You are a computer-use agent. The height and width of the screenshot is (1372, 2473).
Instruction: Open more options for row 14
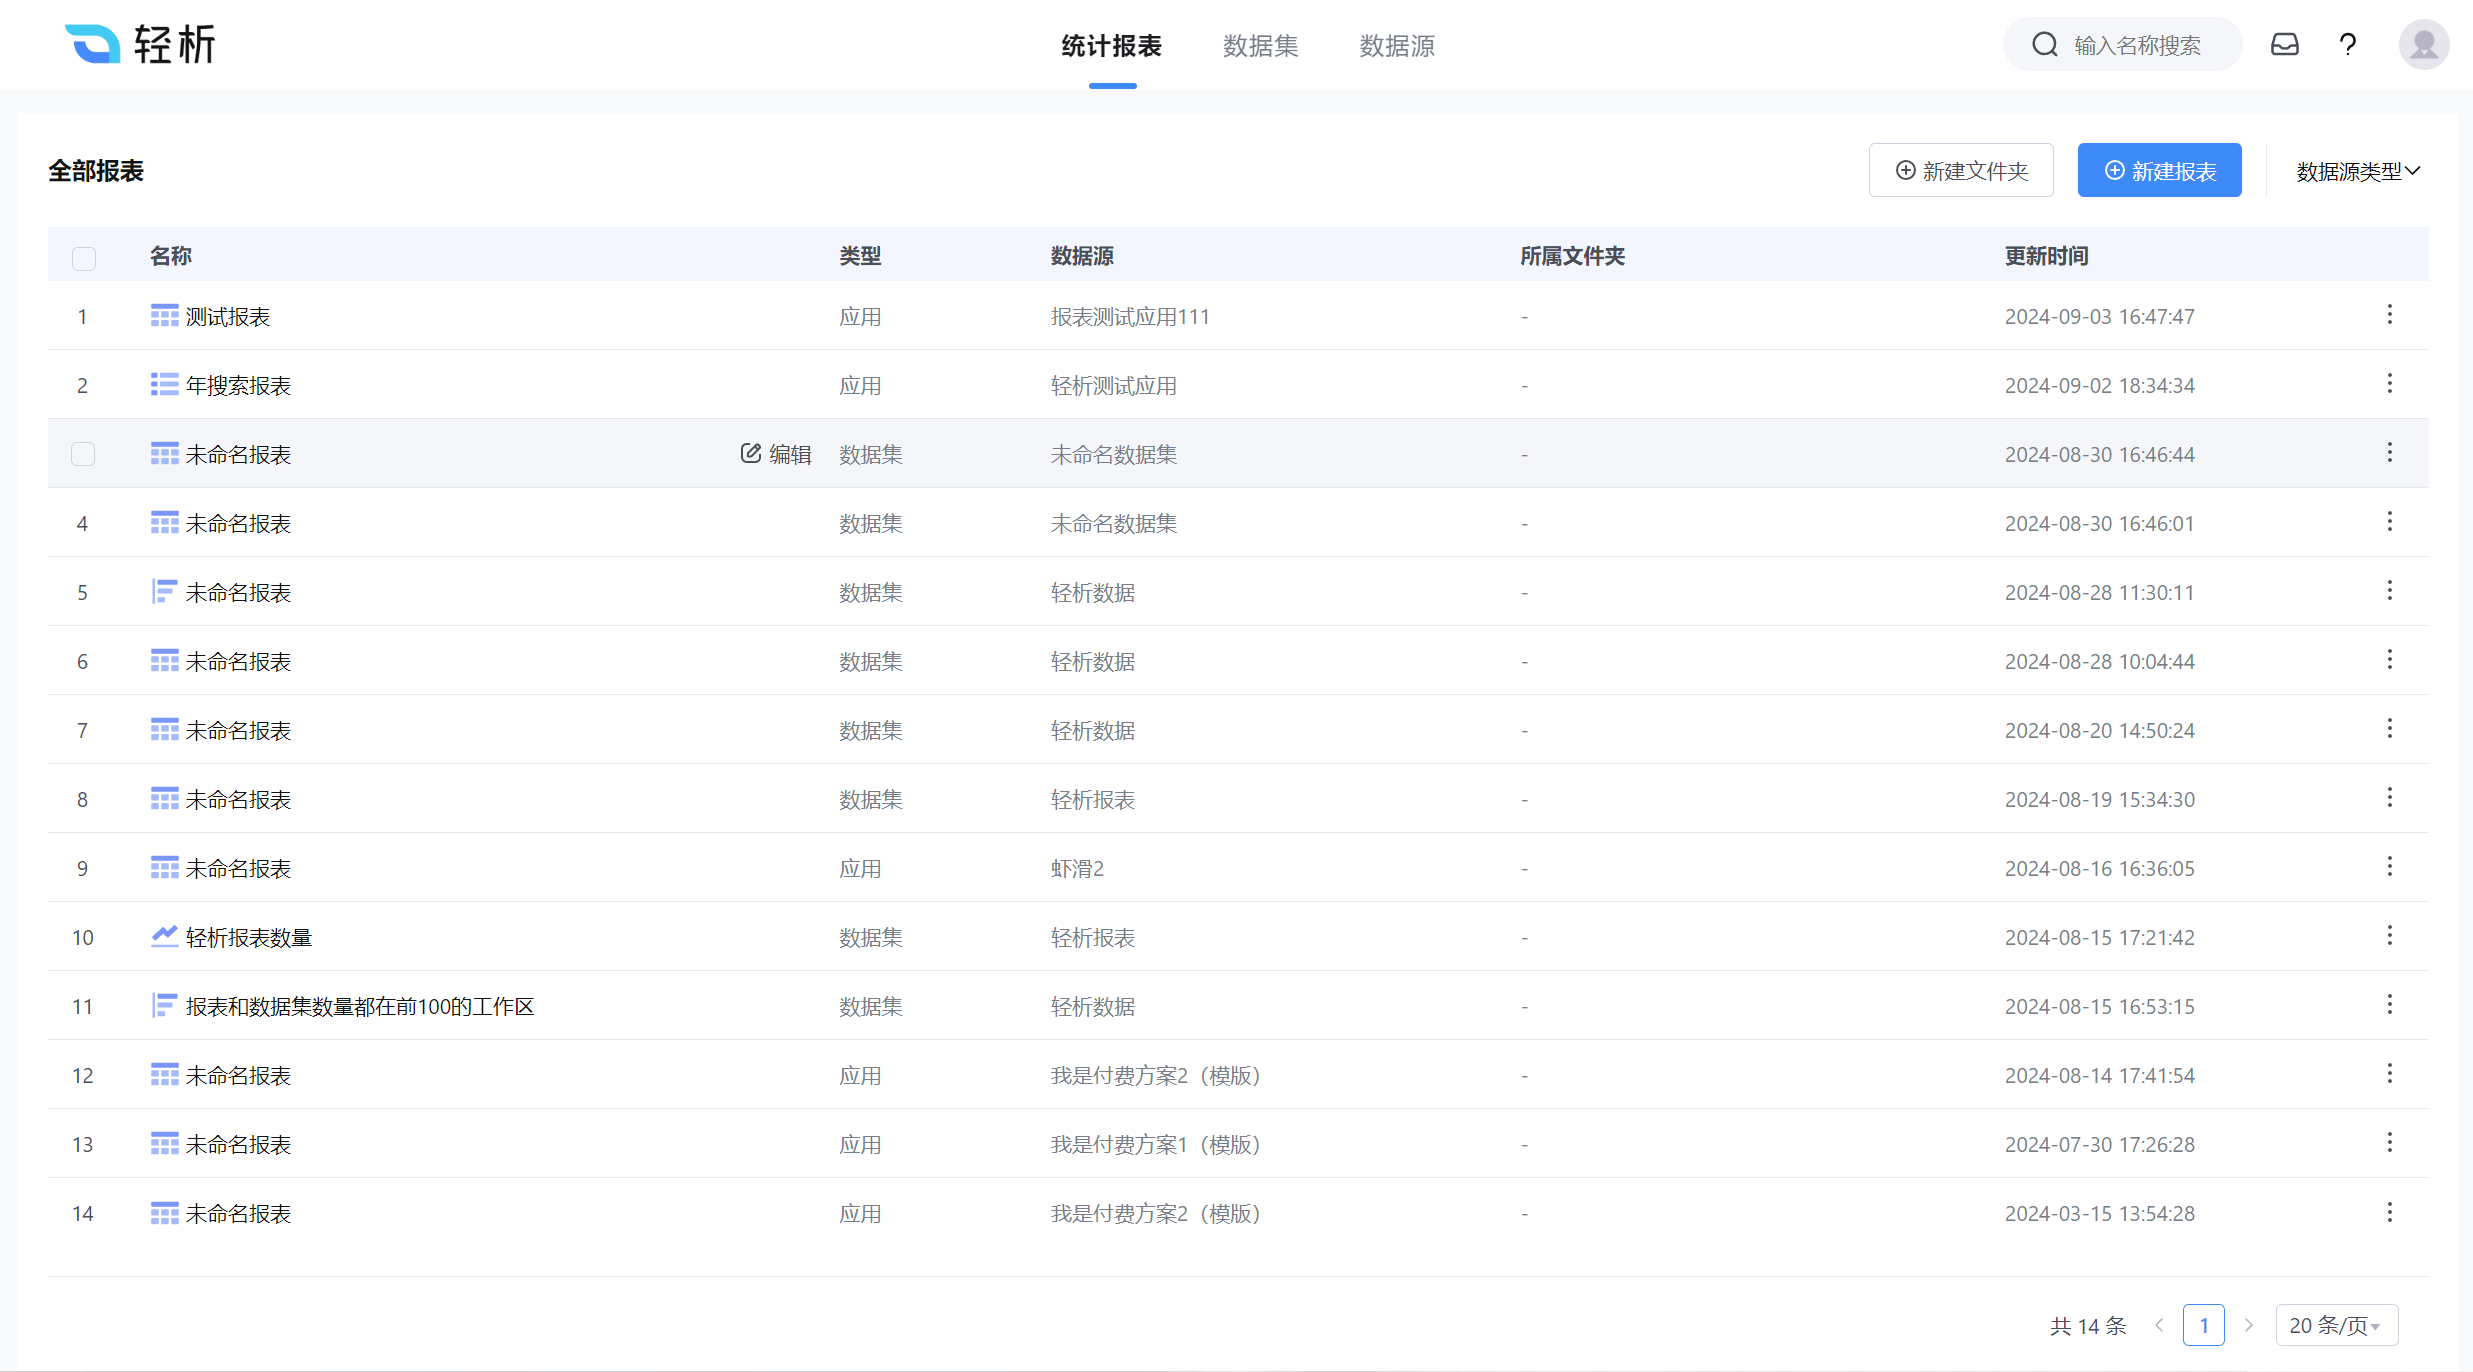[2390, 1213]
